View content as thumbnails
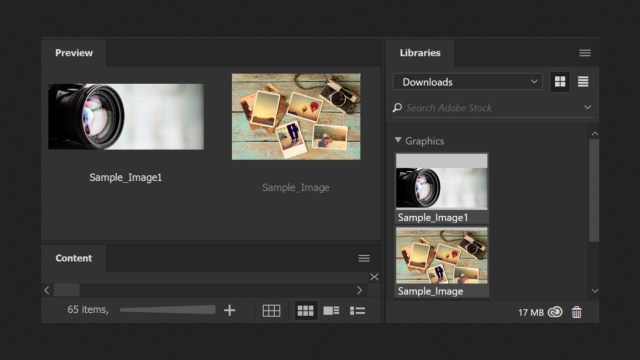640x360 pixels. 305,311
